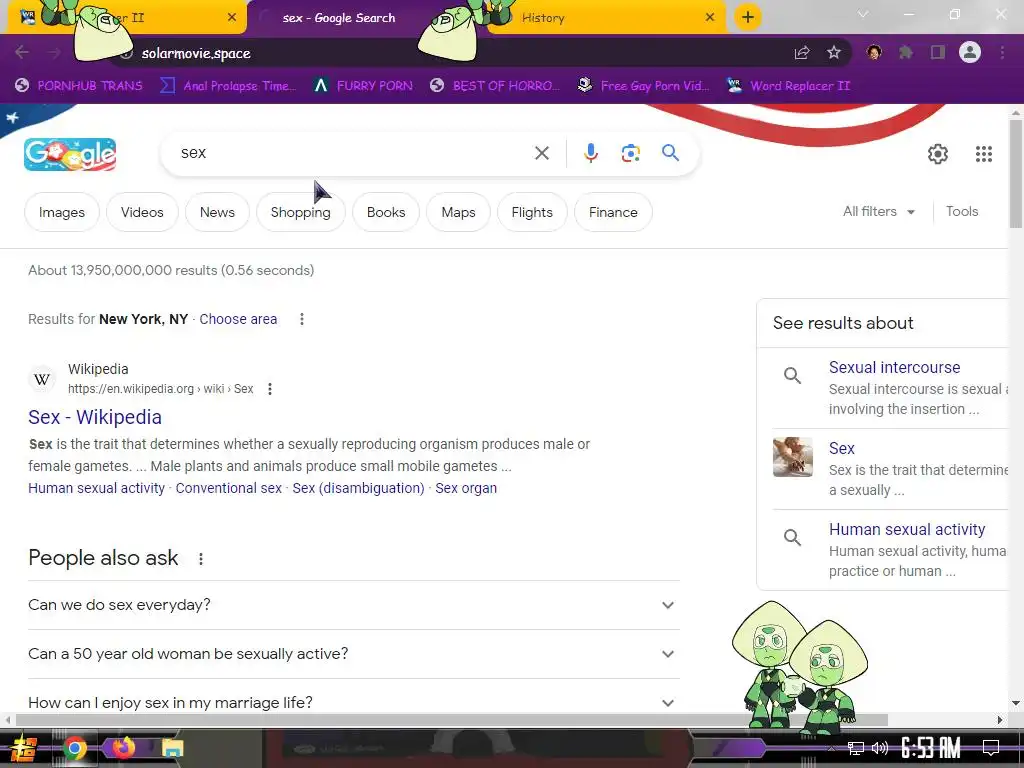
Task: Open the Sex organ sitelink
Action: (x=466, y=488)
